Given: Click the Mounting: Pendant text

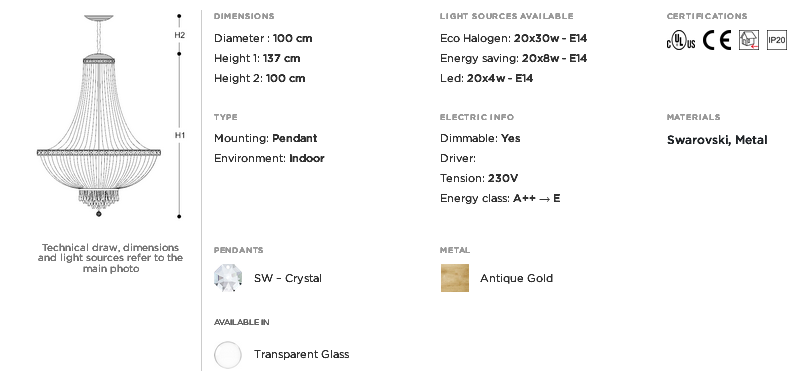Looking at the screenshot, I should click(265, 138).
